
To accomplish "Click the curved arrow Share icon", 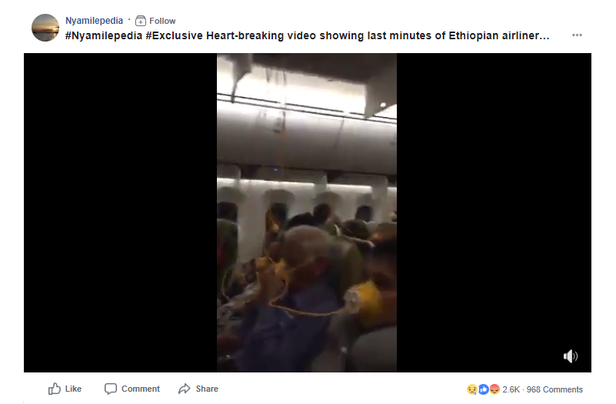I will point(184,389).
